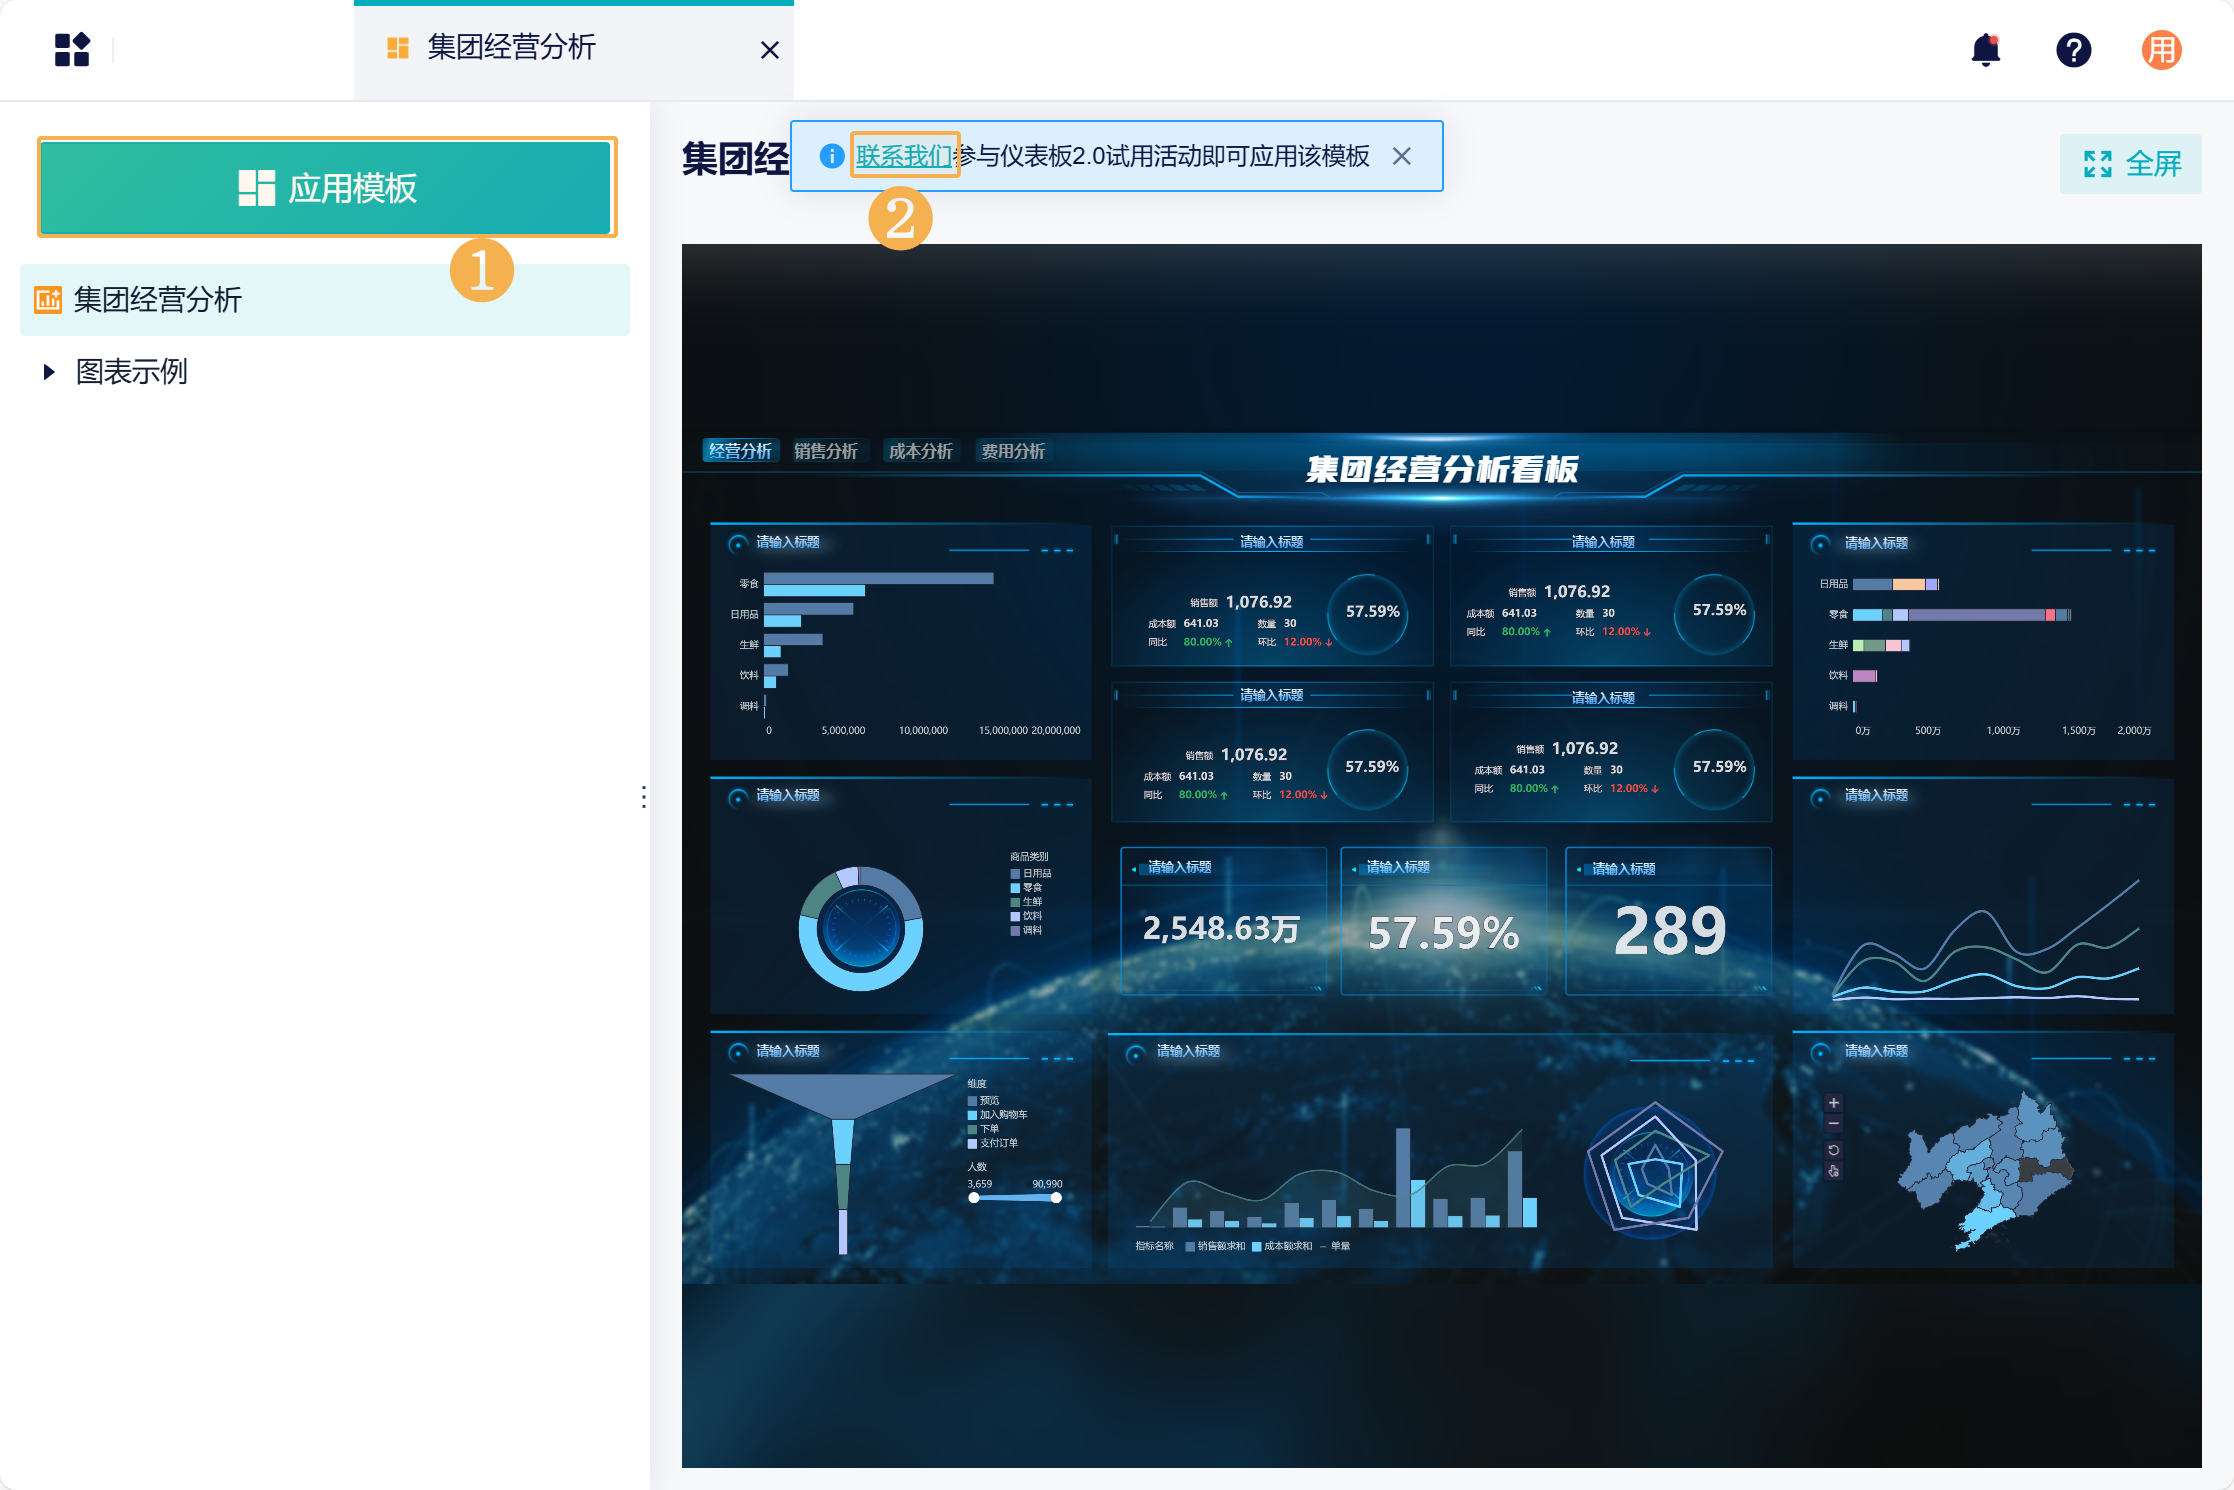This screenshot has height=1490, width=2234.
Task: Click the 应用模板 button
Action: (326, 188)
